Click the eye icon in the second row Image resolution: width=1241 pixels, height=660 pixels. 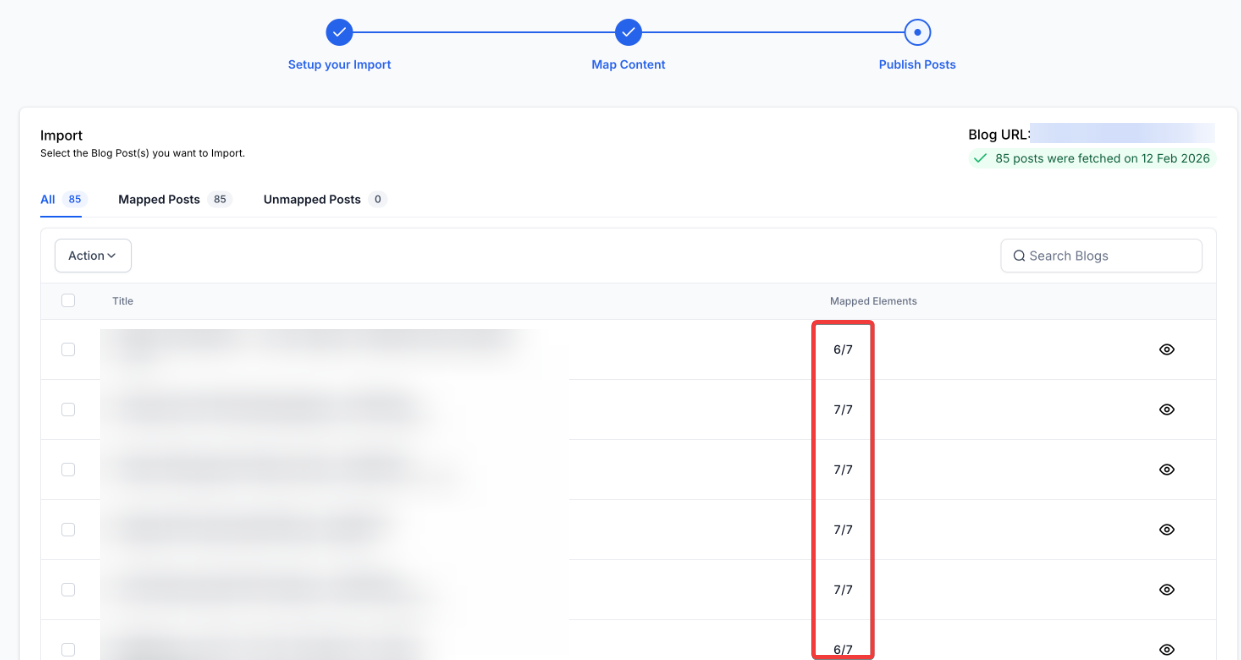(x=1166, y=410)
